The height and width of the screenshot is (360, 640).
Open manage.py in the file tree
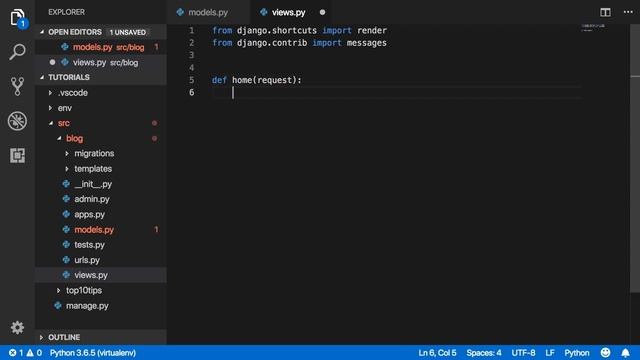coord(87,305)
